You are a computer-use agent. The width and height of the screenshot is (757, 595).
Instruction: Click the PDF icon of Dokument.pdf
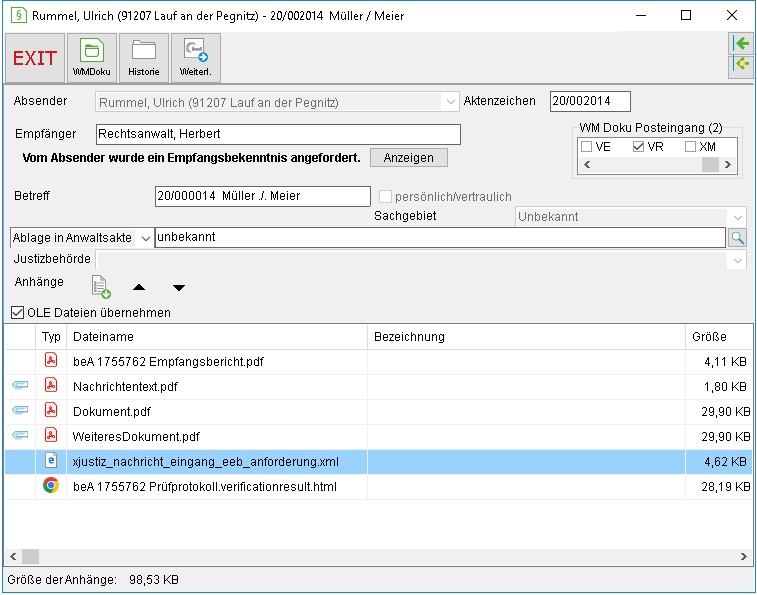click(51, 411)
